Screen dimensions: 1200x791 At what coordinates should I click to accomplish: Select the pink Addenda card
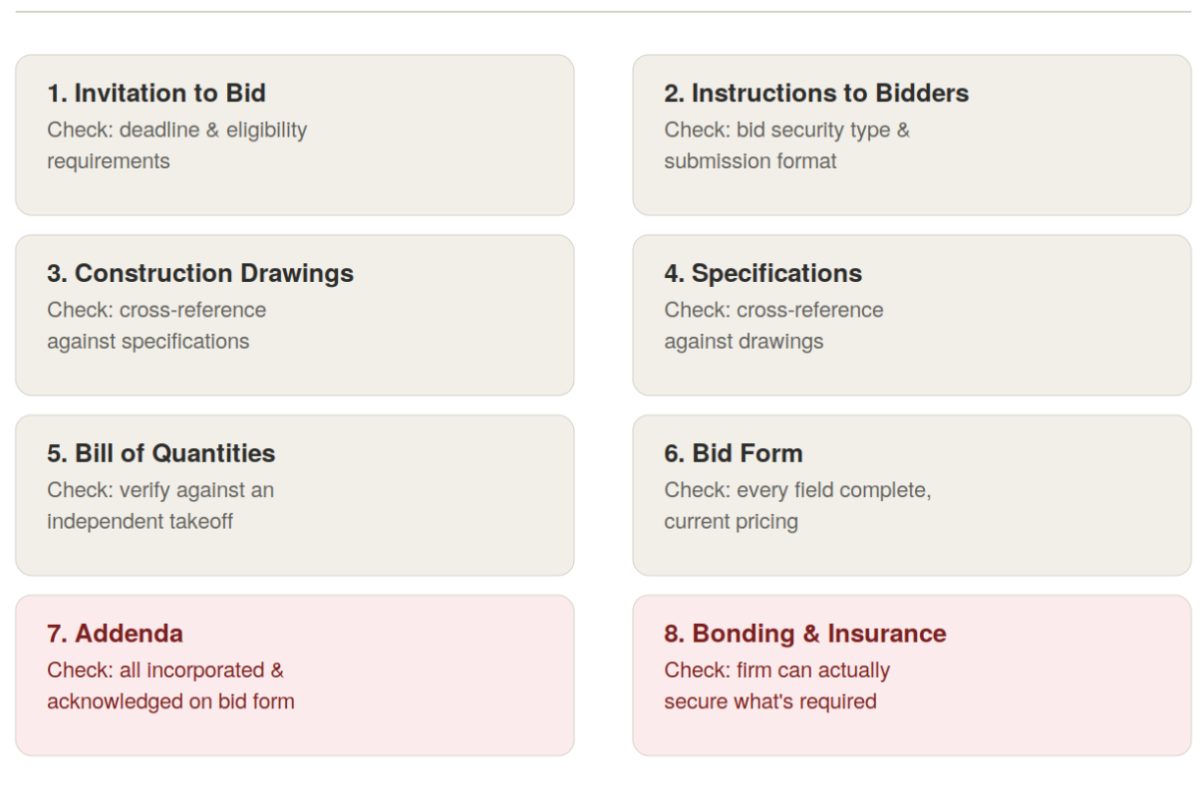(295, 675)
